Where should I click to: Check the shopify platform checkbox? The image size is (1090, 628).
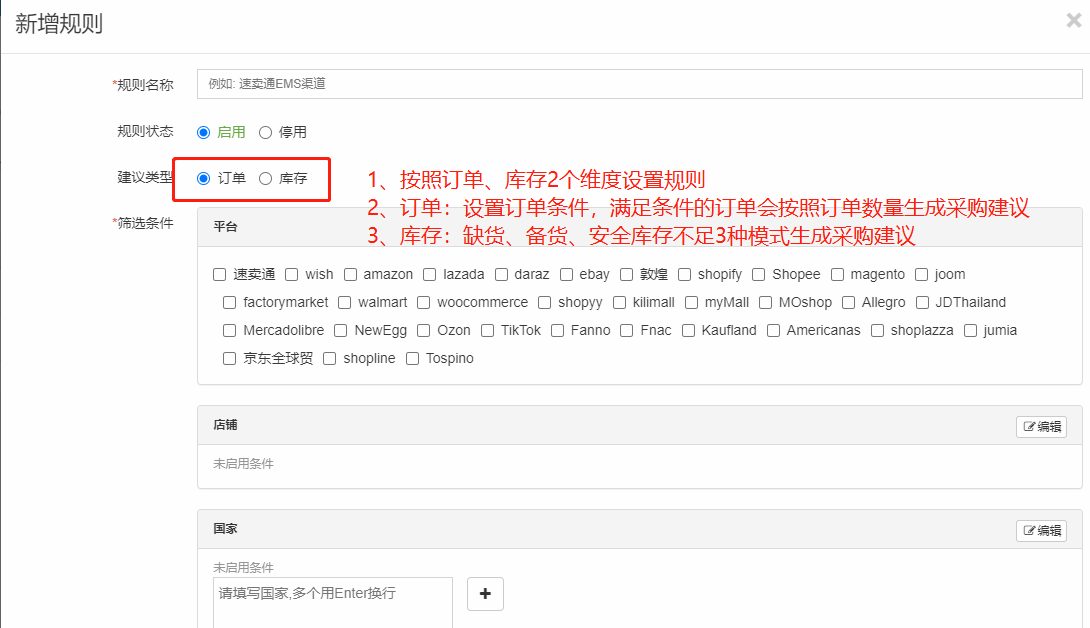[685, 275]
